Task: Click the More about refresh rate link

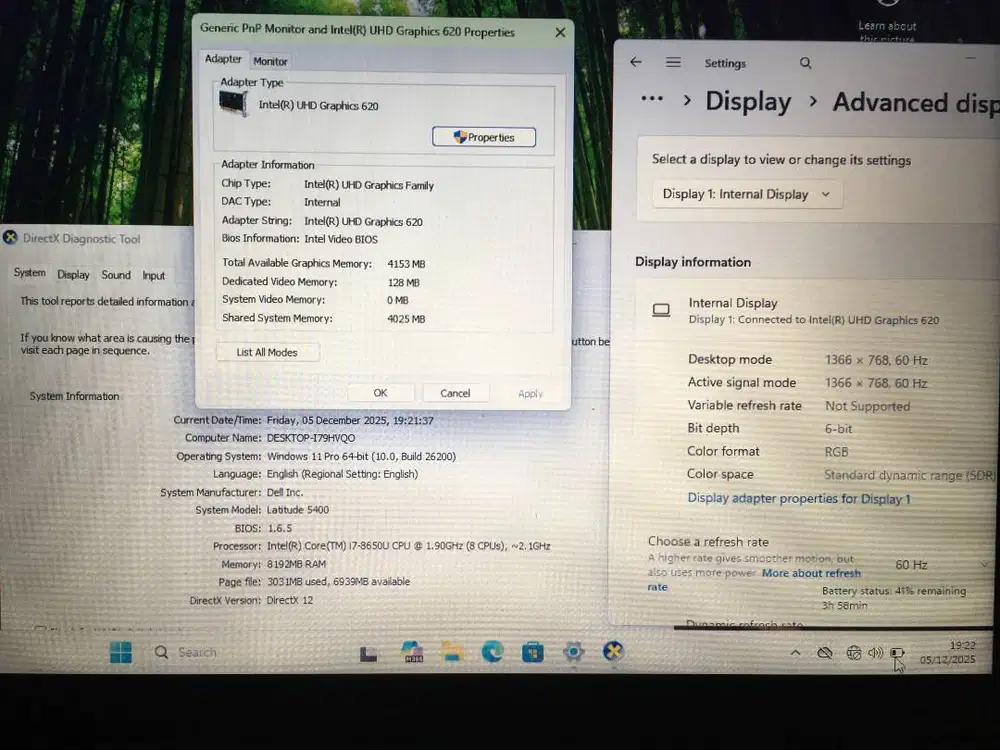Action: [x=812, y=573]
